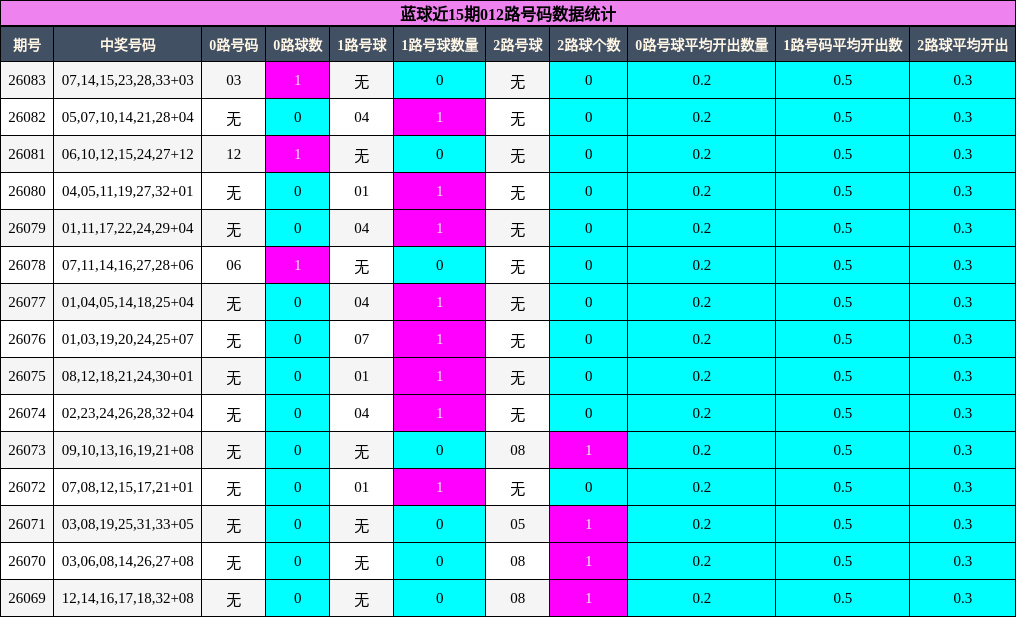Screen dimensions: 1016x617
Task: Click the 1路号球 column header
Action: (x=362, y=45)
